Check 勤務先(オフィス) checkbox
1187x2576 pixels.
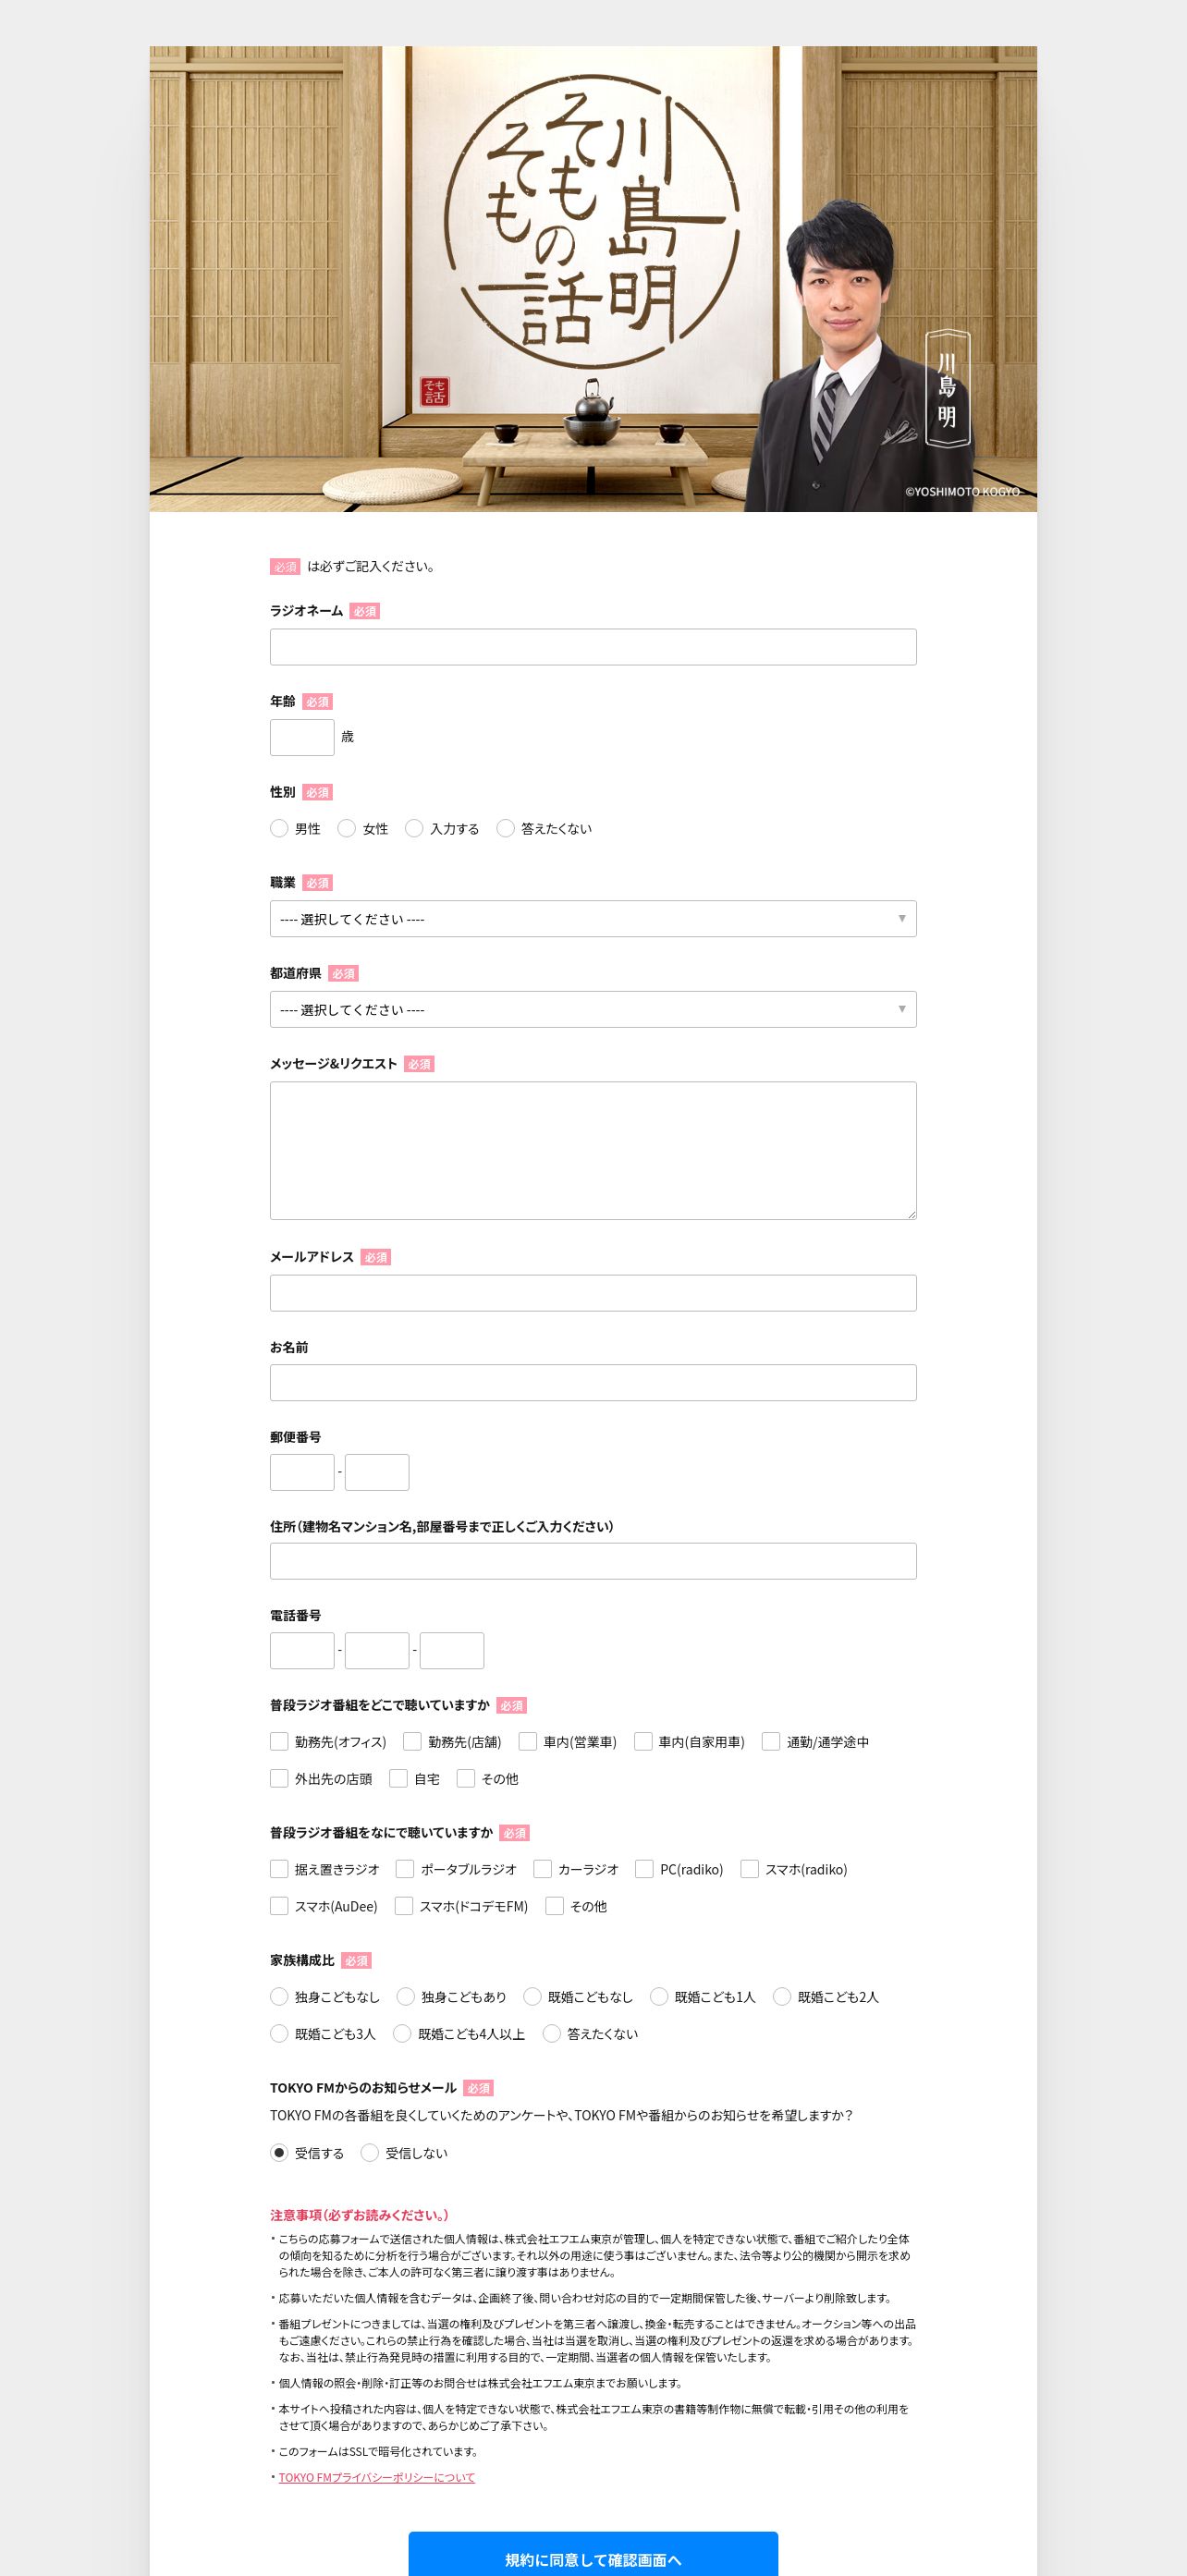tap(279, 1742)
